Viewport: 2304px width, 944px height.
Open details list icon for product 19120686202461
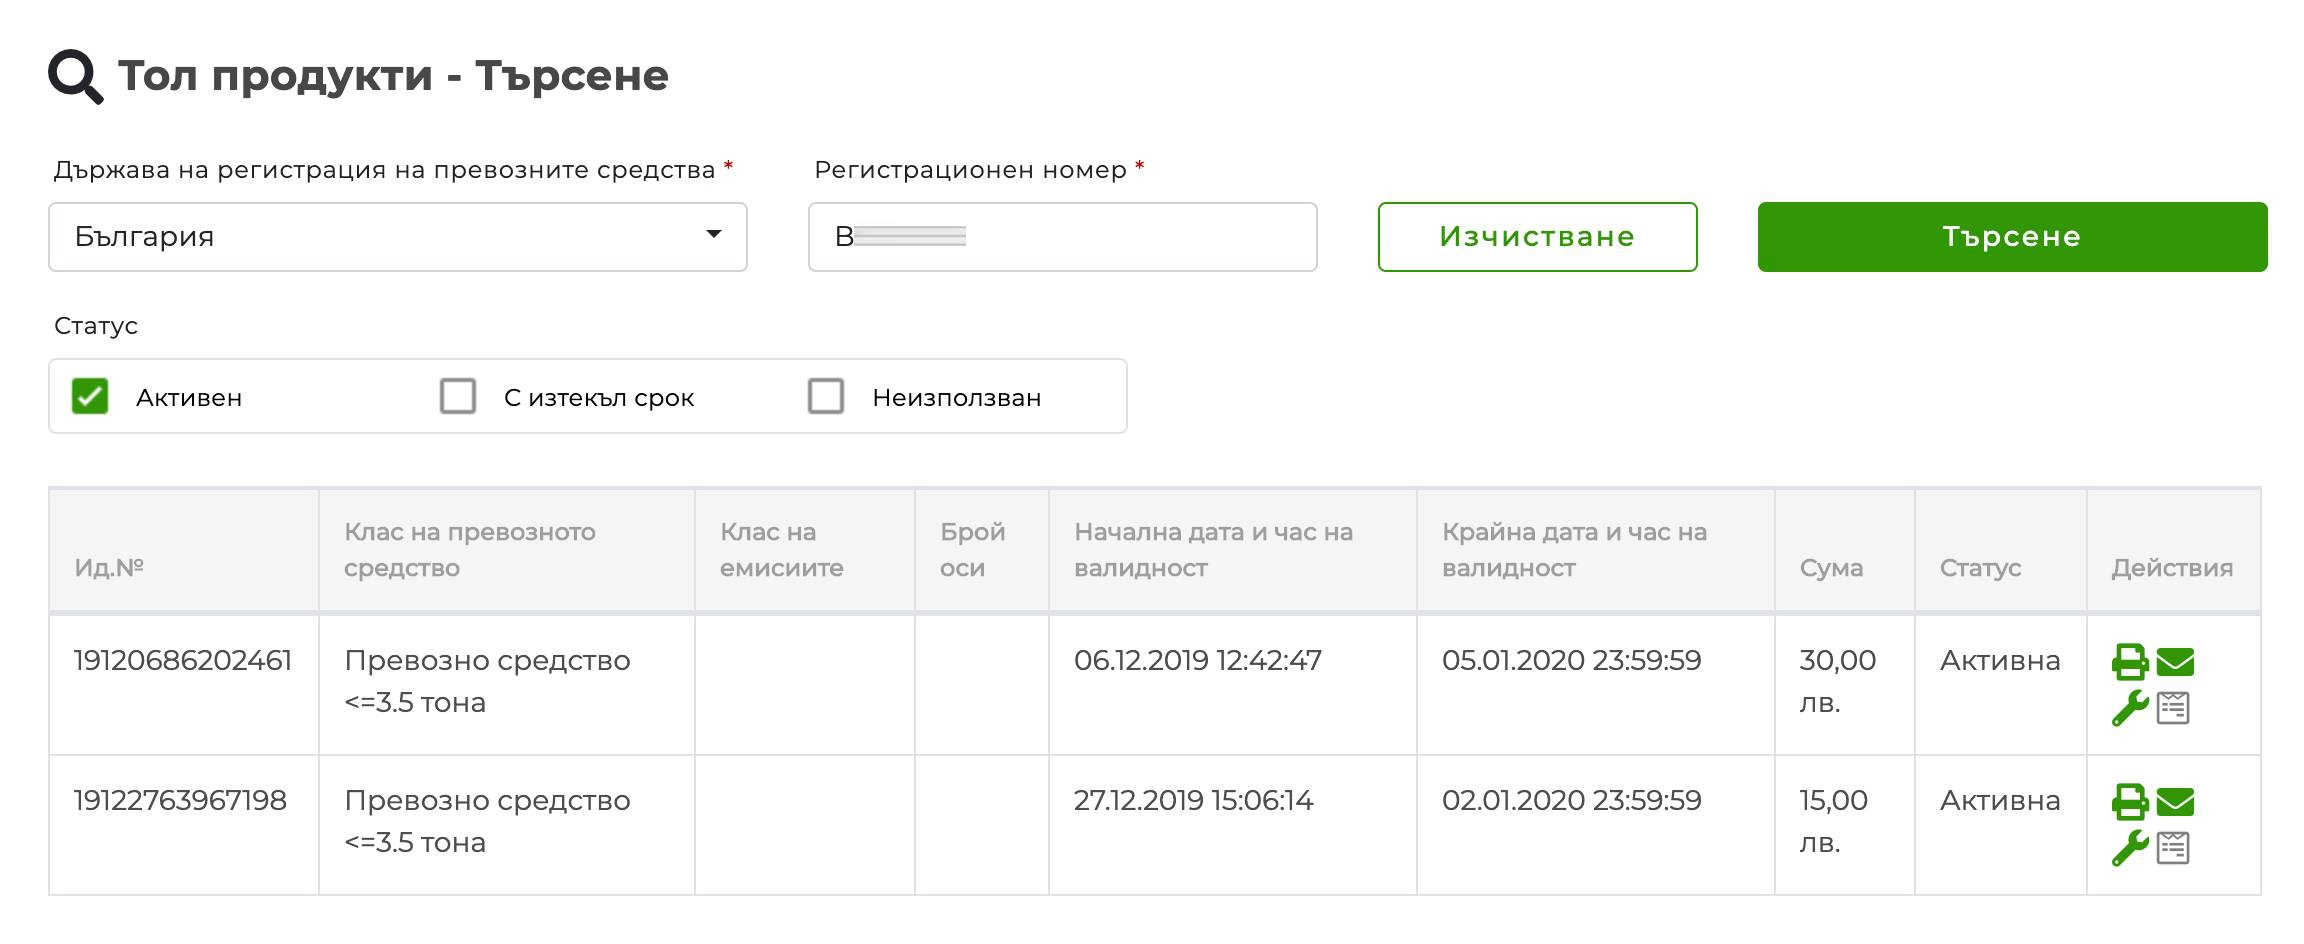2173,708
